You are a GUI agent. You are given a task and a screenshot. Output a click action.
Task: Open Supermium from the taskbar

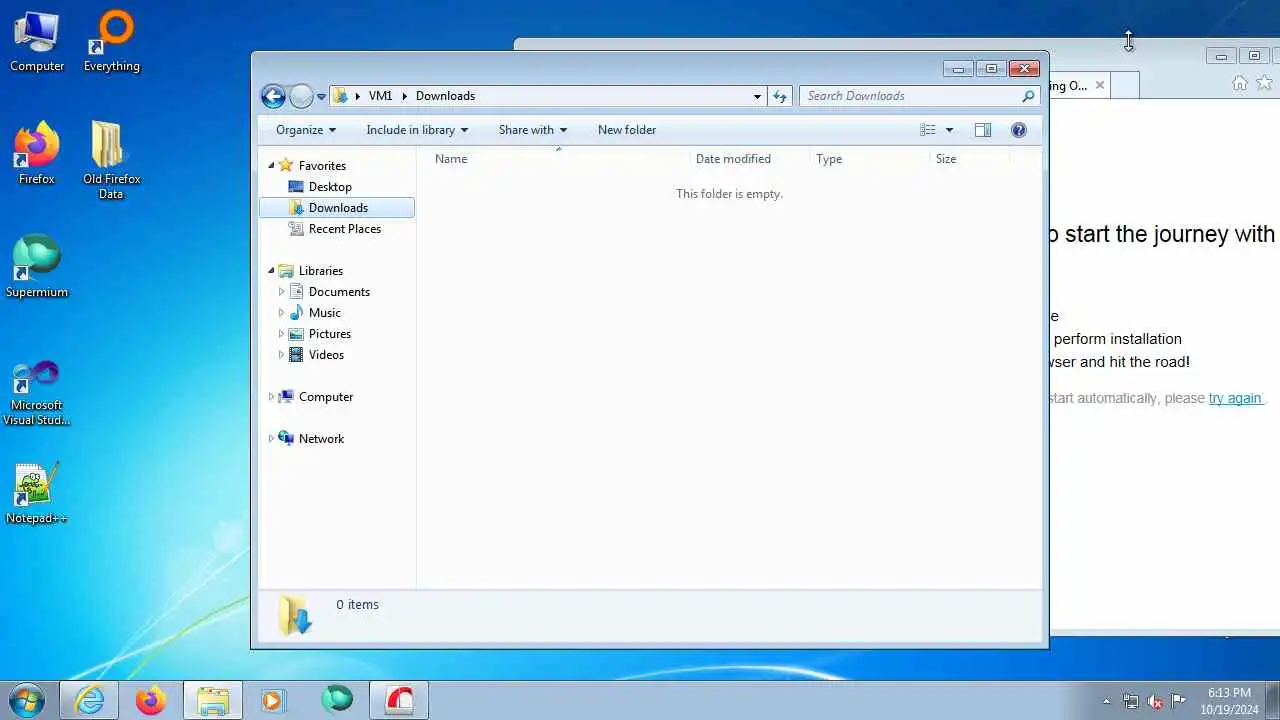337,700
